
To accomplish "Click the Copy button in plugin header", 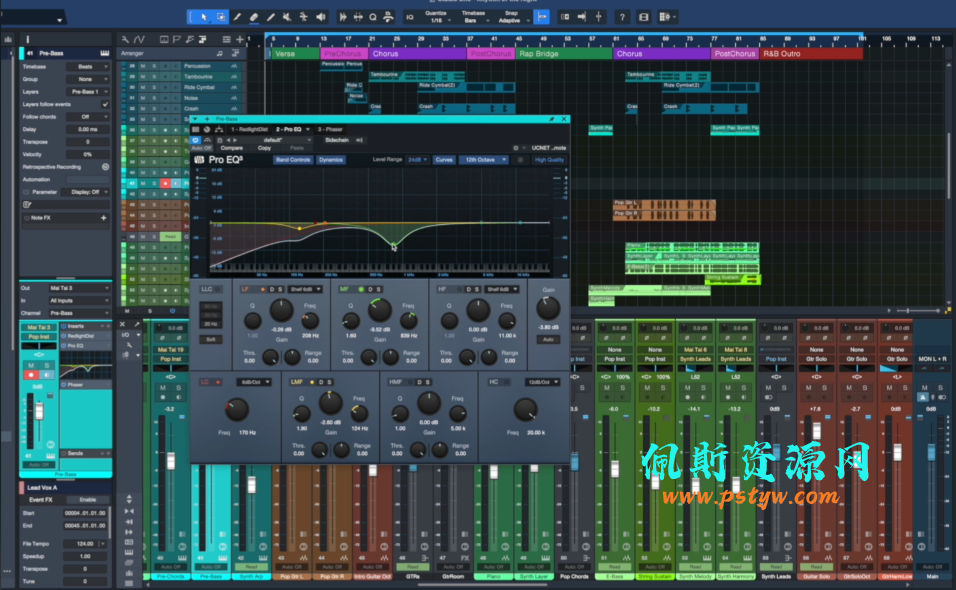I will pyautogui.click(x=264, y=148).
